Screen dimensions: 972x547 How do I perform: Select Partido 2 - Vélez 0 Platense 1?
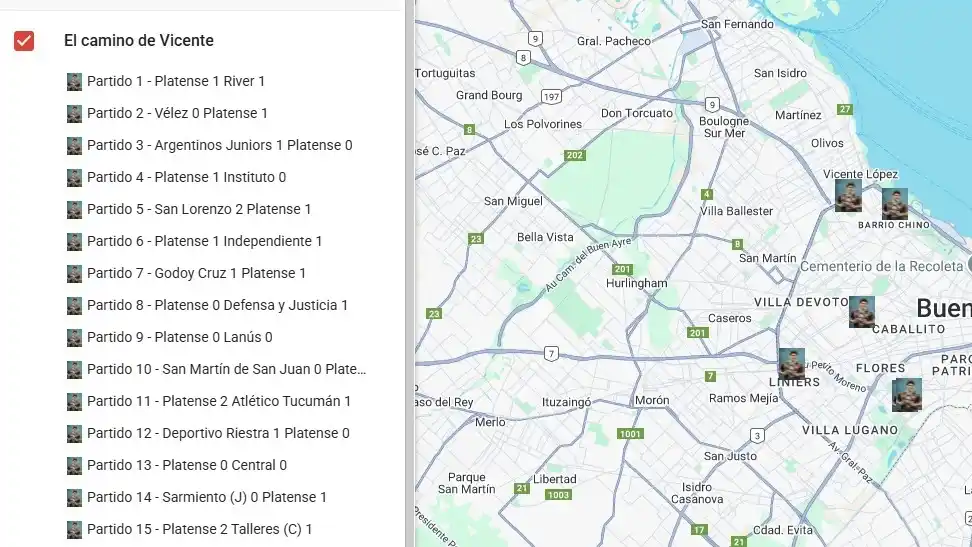pos(177,113)
